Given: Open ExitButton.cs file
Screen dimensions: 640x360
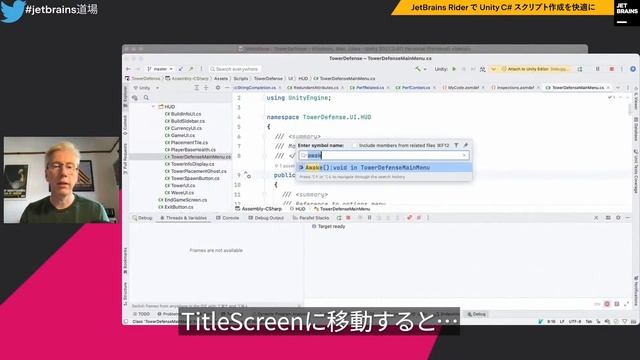Looking at the screenshot, I should (176, 207).
